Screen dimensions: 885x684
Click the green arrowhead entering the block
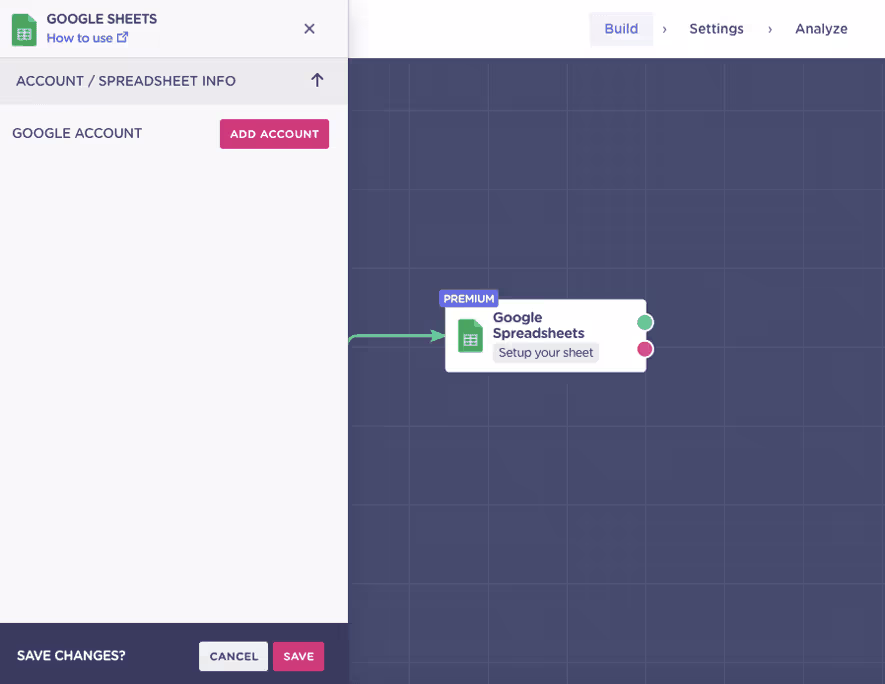438,336
